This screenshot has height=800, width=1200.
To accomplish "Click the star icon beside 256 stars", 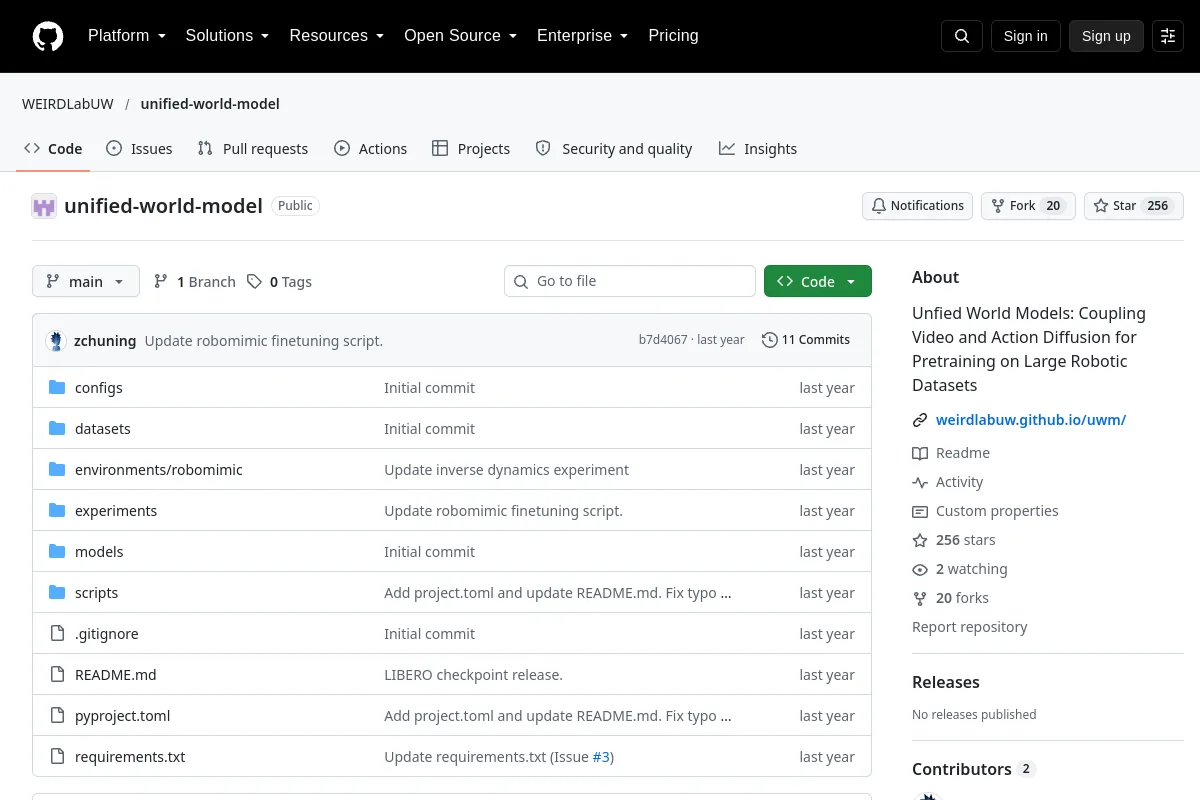I will (920, 540).
